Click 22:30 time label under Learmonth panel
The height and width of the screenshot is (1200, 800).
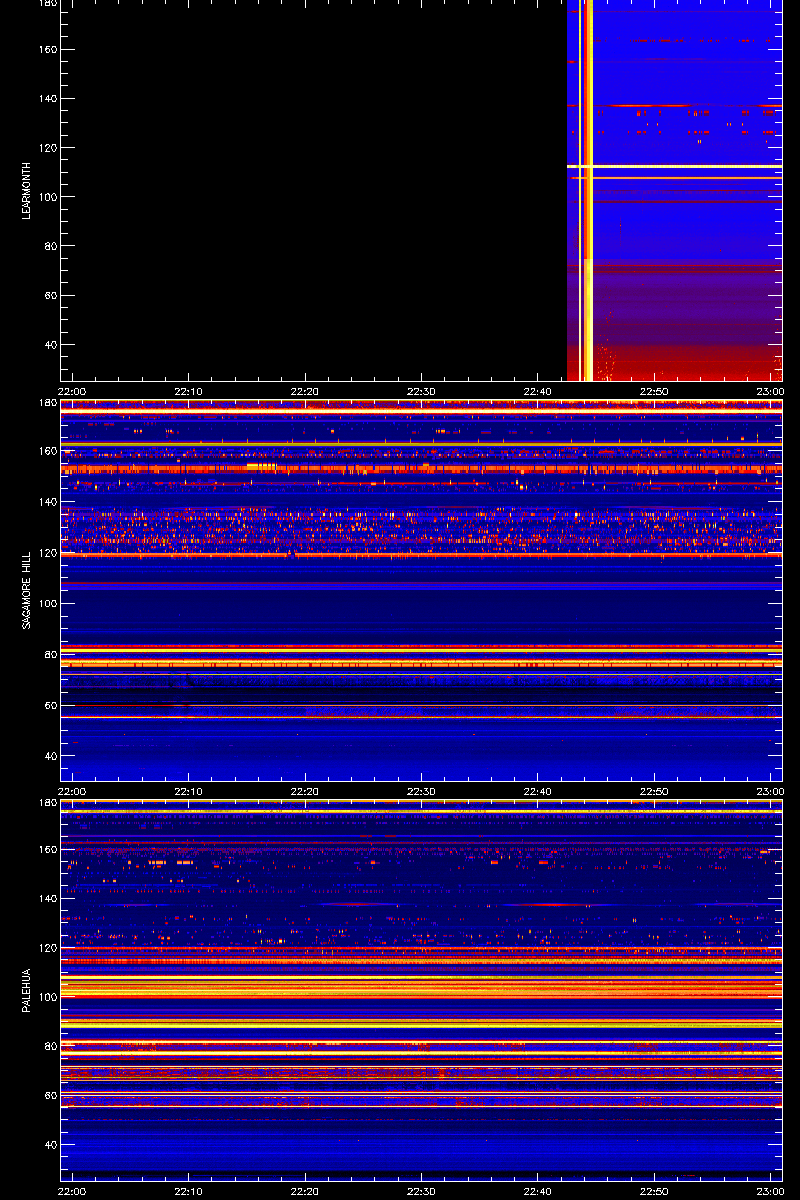tap(421, 392)
